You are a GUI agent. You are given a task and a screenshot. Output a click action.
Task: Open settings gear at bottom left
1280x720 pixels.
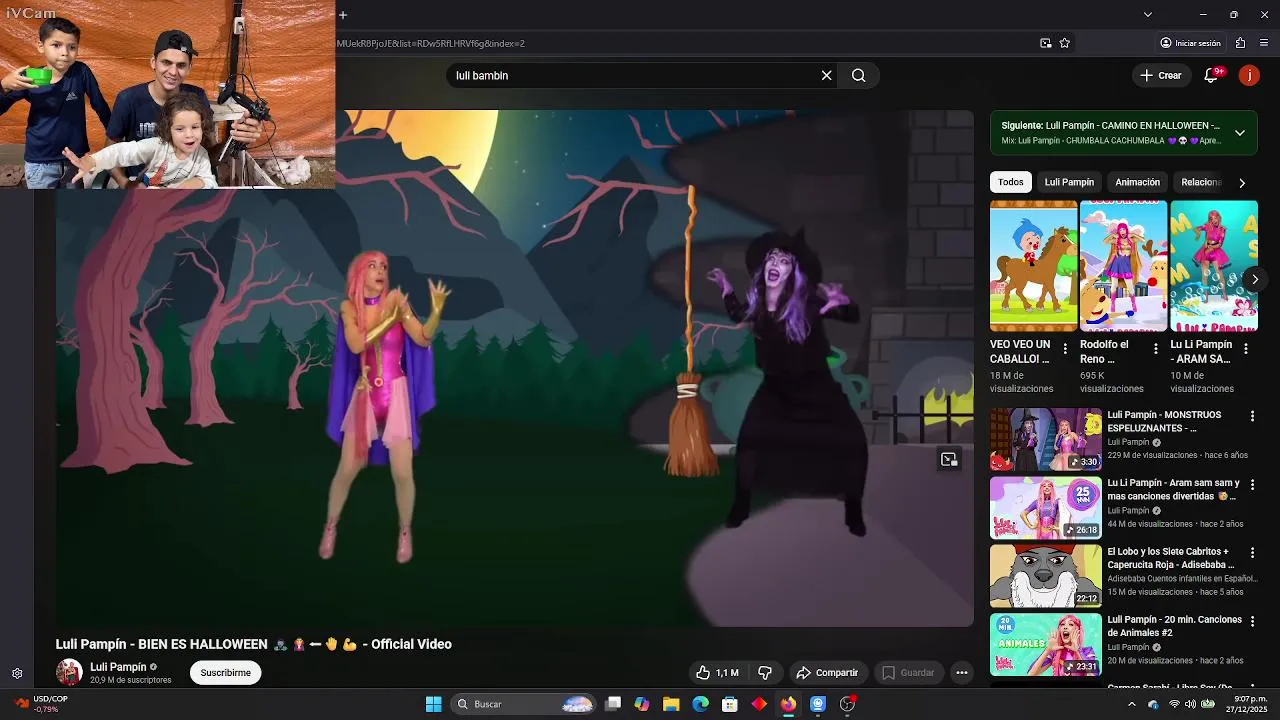(x=17, y=674)
